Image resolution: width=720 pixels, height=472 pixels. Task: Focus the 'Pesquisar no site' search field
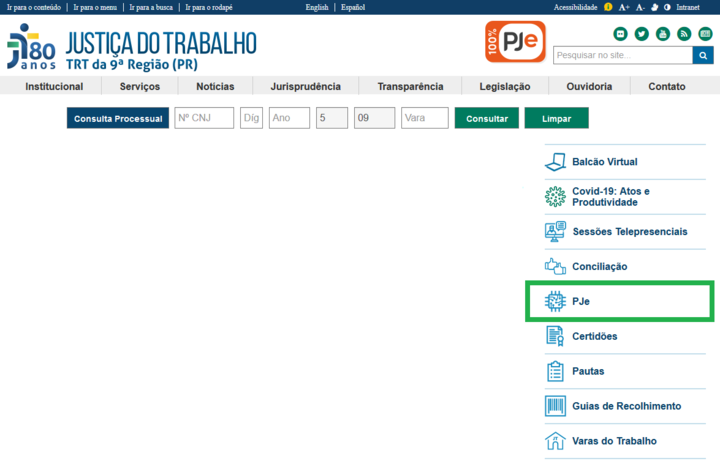click(623, 56)
